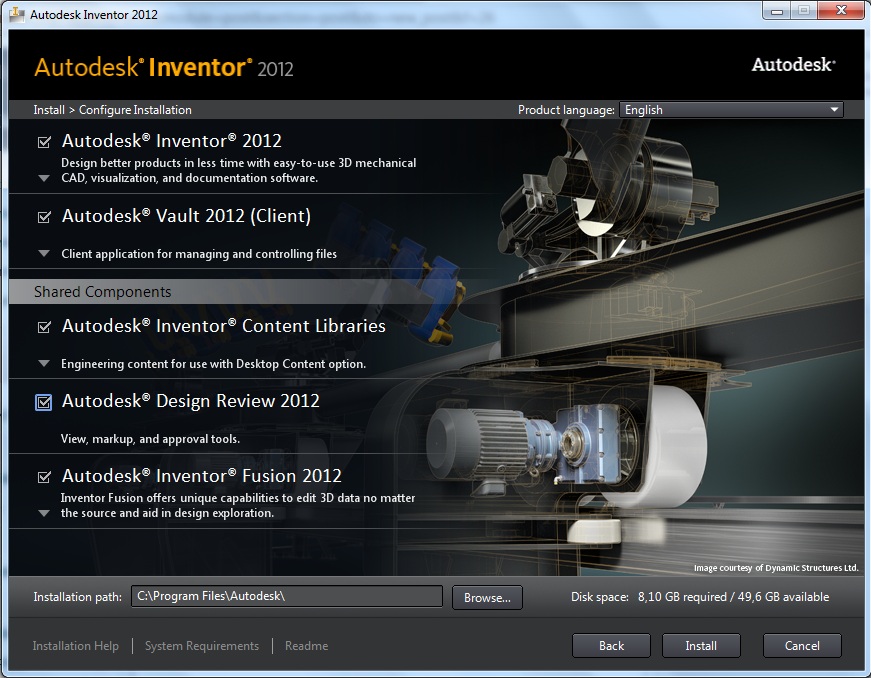Click the Autodesk Inventor 2012 product title

[x=172, y=141]
